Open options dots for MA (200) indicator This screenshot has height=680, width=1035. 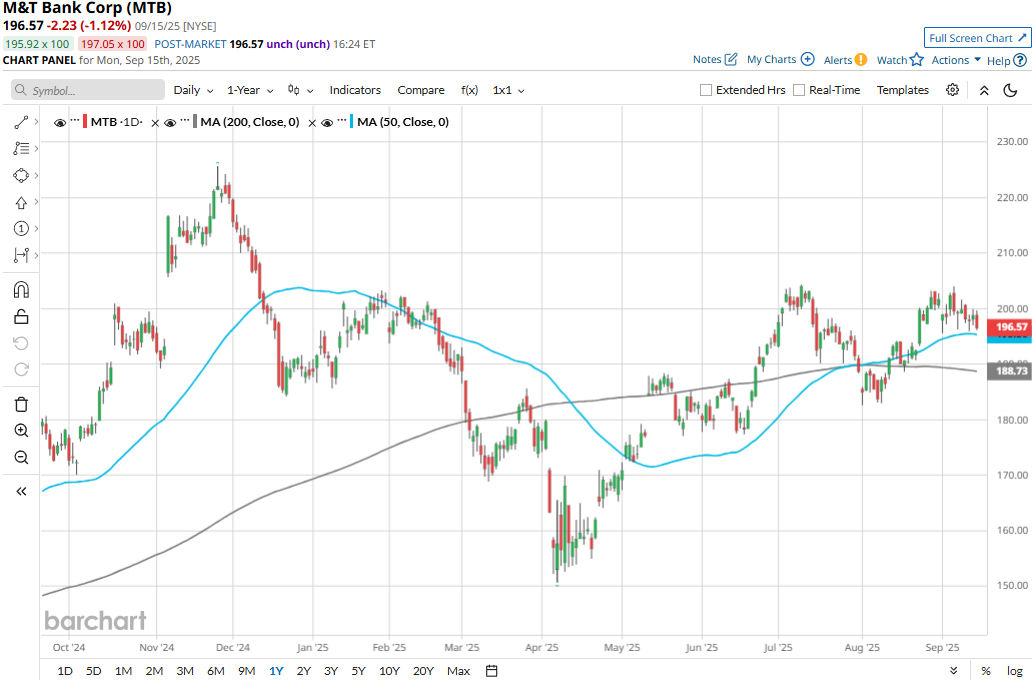coord(185,121)
